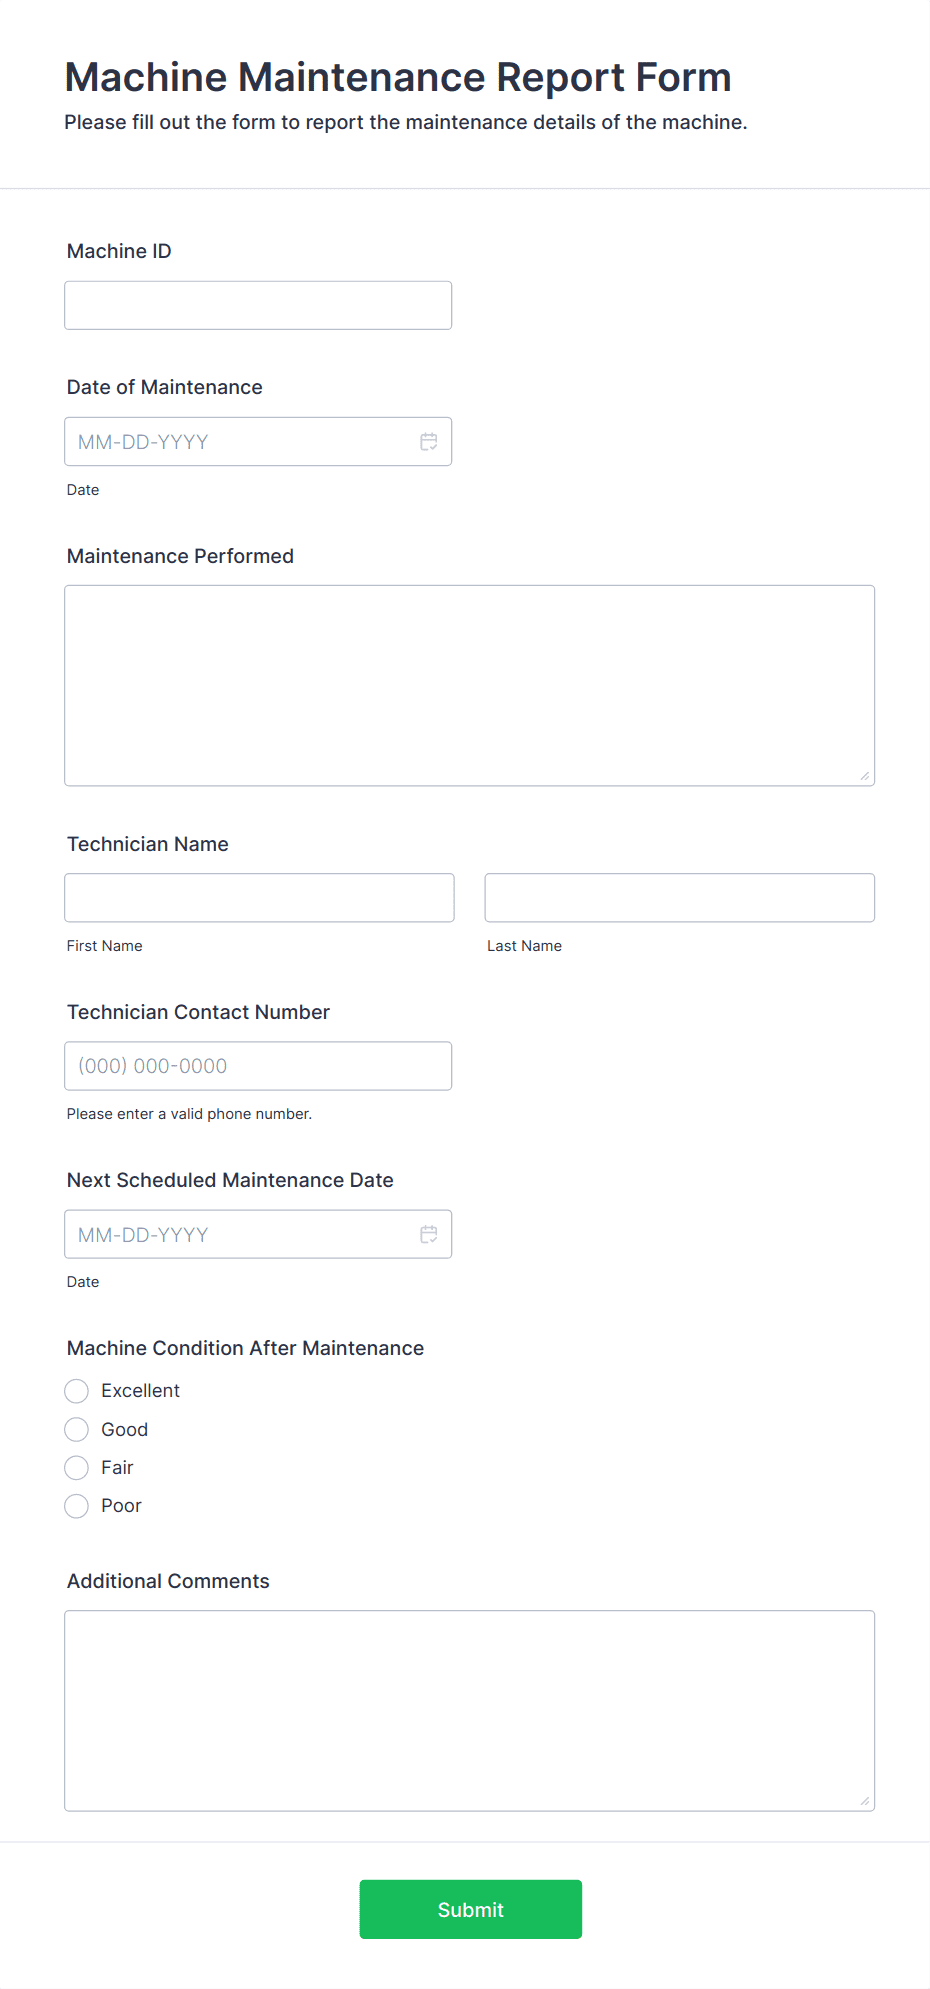Image resolution: width=930 pixels, height=1989 pixels.
Task: Open the Date of Maintenance calendar picker
Action: click(429, 441)
